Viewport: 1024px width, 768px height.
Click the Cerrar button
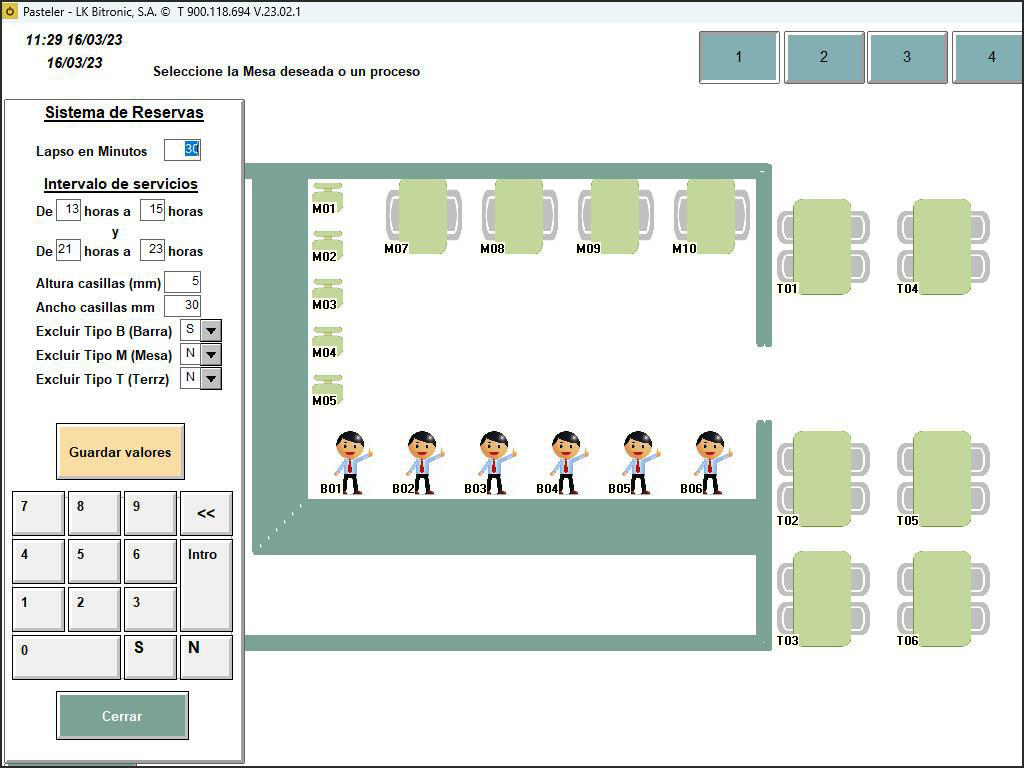(x=122, y=716)
